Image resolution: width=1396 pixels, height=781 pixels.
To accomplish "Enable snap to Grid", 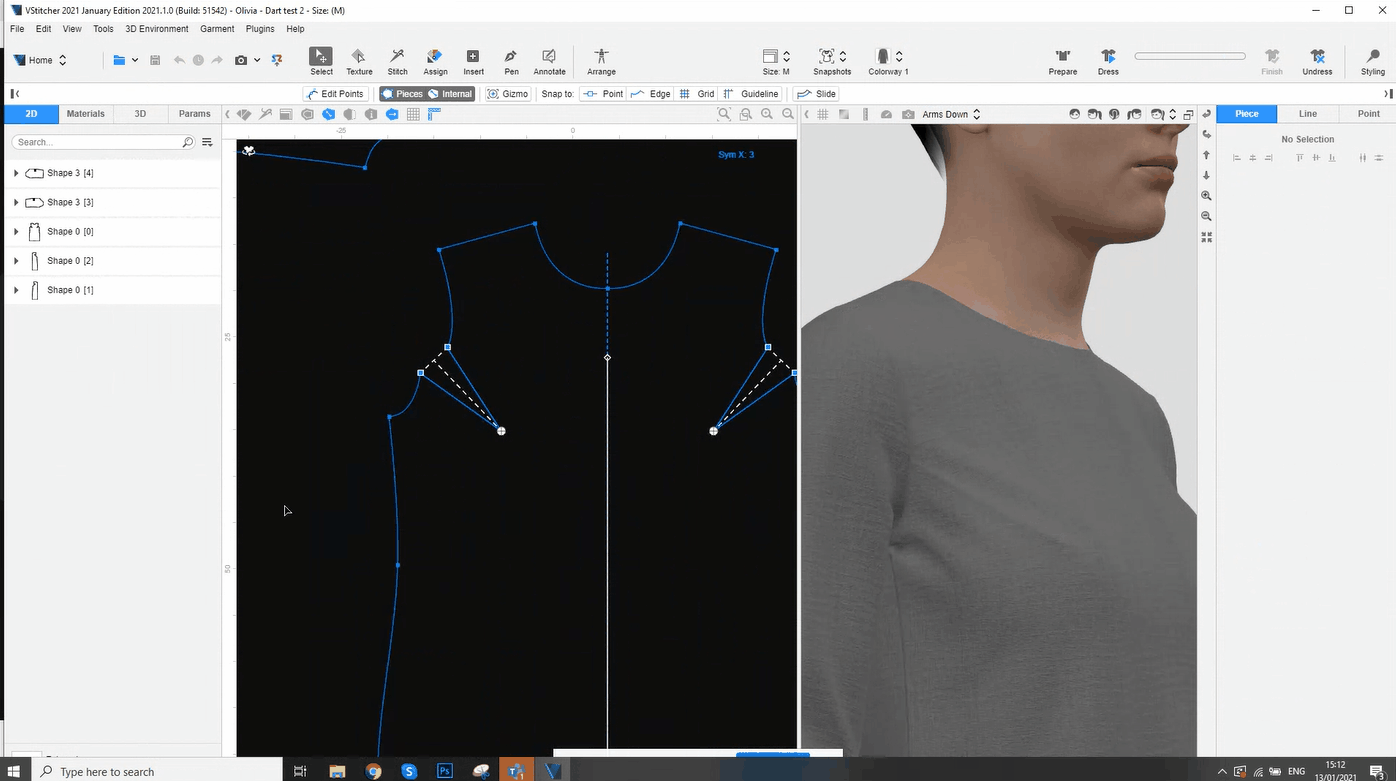I will (x=697, y=94).
